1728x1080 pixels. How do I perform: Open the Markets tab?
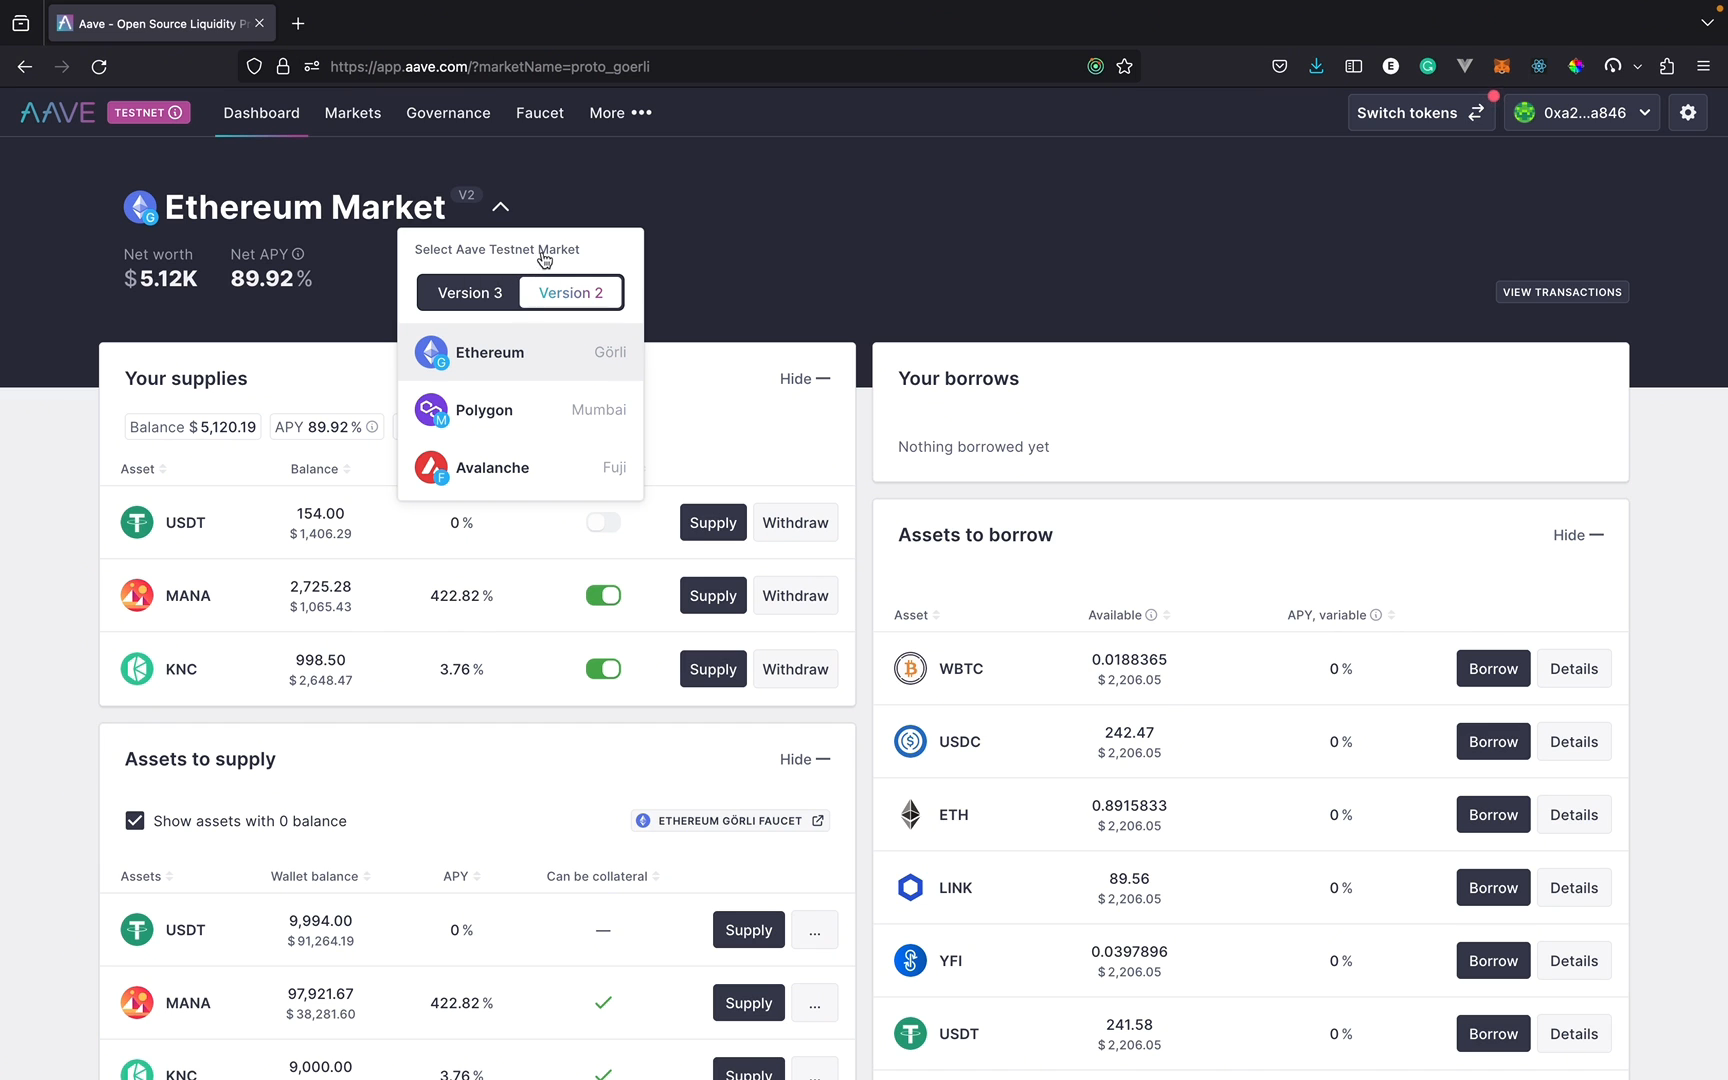(x=353, y=113)
